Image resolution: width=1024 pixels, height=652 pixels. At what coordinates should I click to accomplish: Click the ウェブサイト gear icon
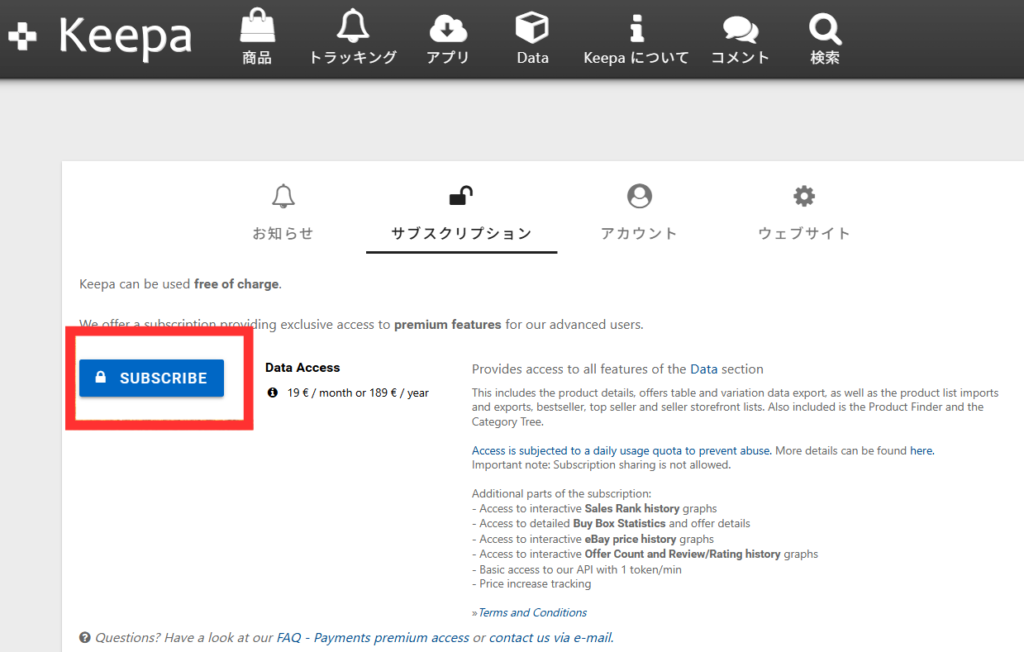pyautogui.click(x=804, y=196)
